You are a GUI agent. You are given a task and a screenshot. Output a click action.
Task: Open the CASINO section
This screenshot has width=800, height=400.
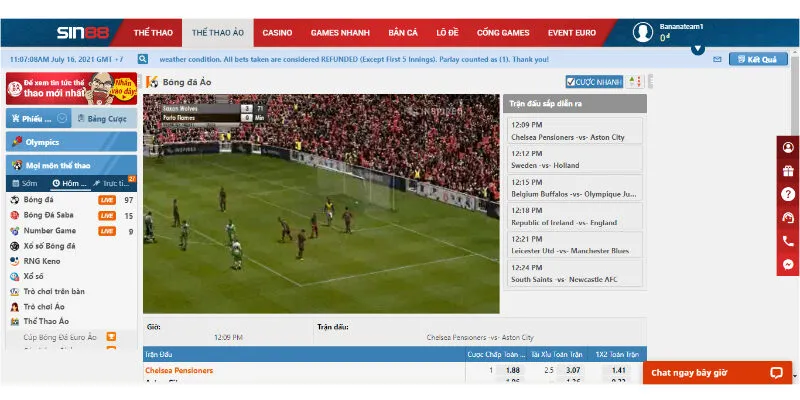tap(277, 33)
